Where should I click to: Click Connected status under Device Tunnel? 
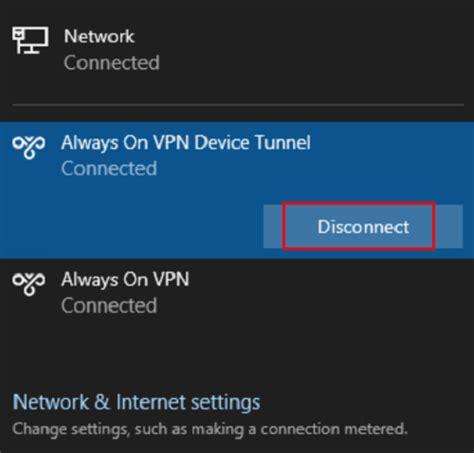[109, 168]
